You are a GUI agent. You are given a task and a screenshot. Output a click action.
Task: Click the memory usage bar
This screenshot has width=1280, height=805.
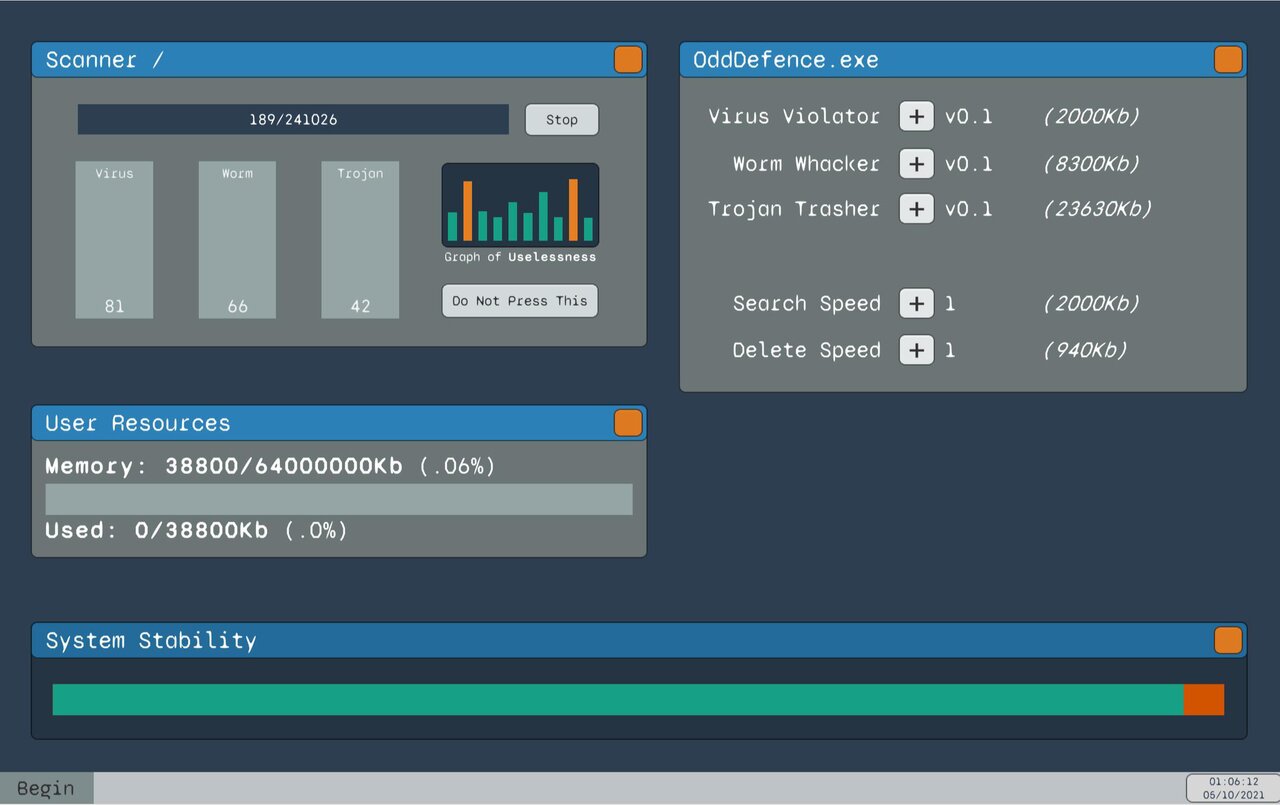339,499
